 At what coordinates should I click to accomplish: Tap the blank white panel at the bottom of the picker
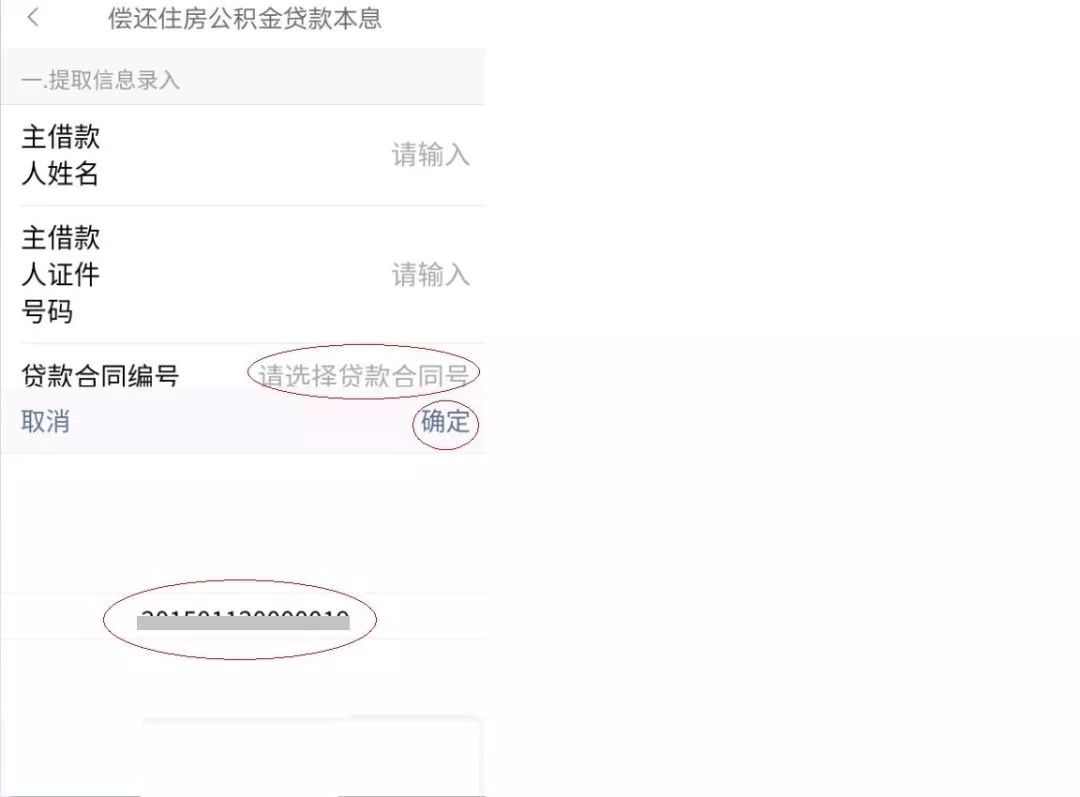pyautogui.click(x=310, y=756)
